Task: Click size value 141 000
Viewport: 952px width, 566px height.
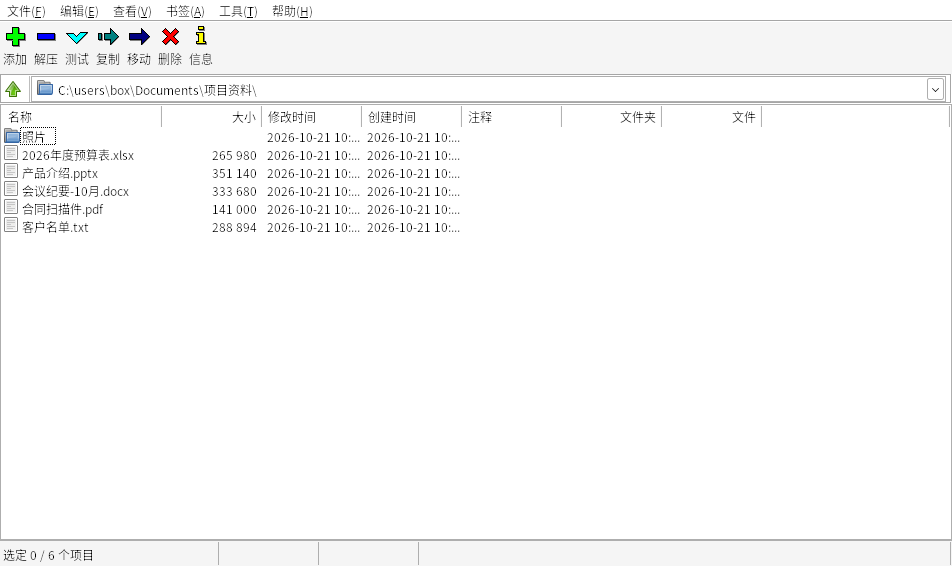Action: (234, 210)
